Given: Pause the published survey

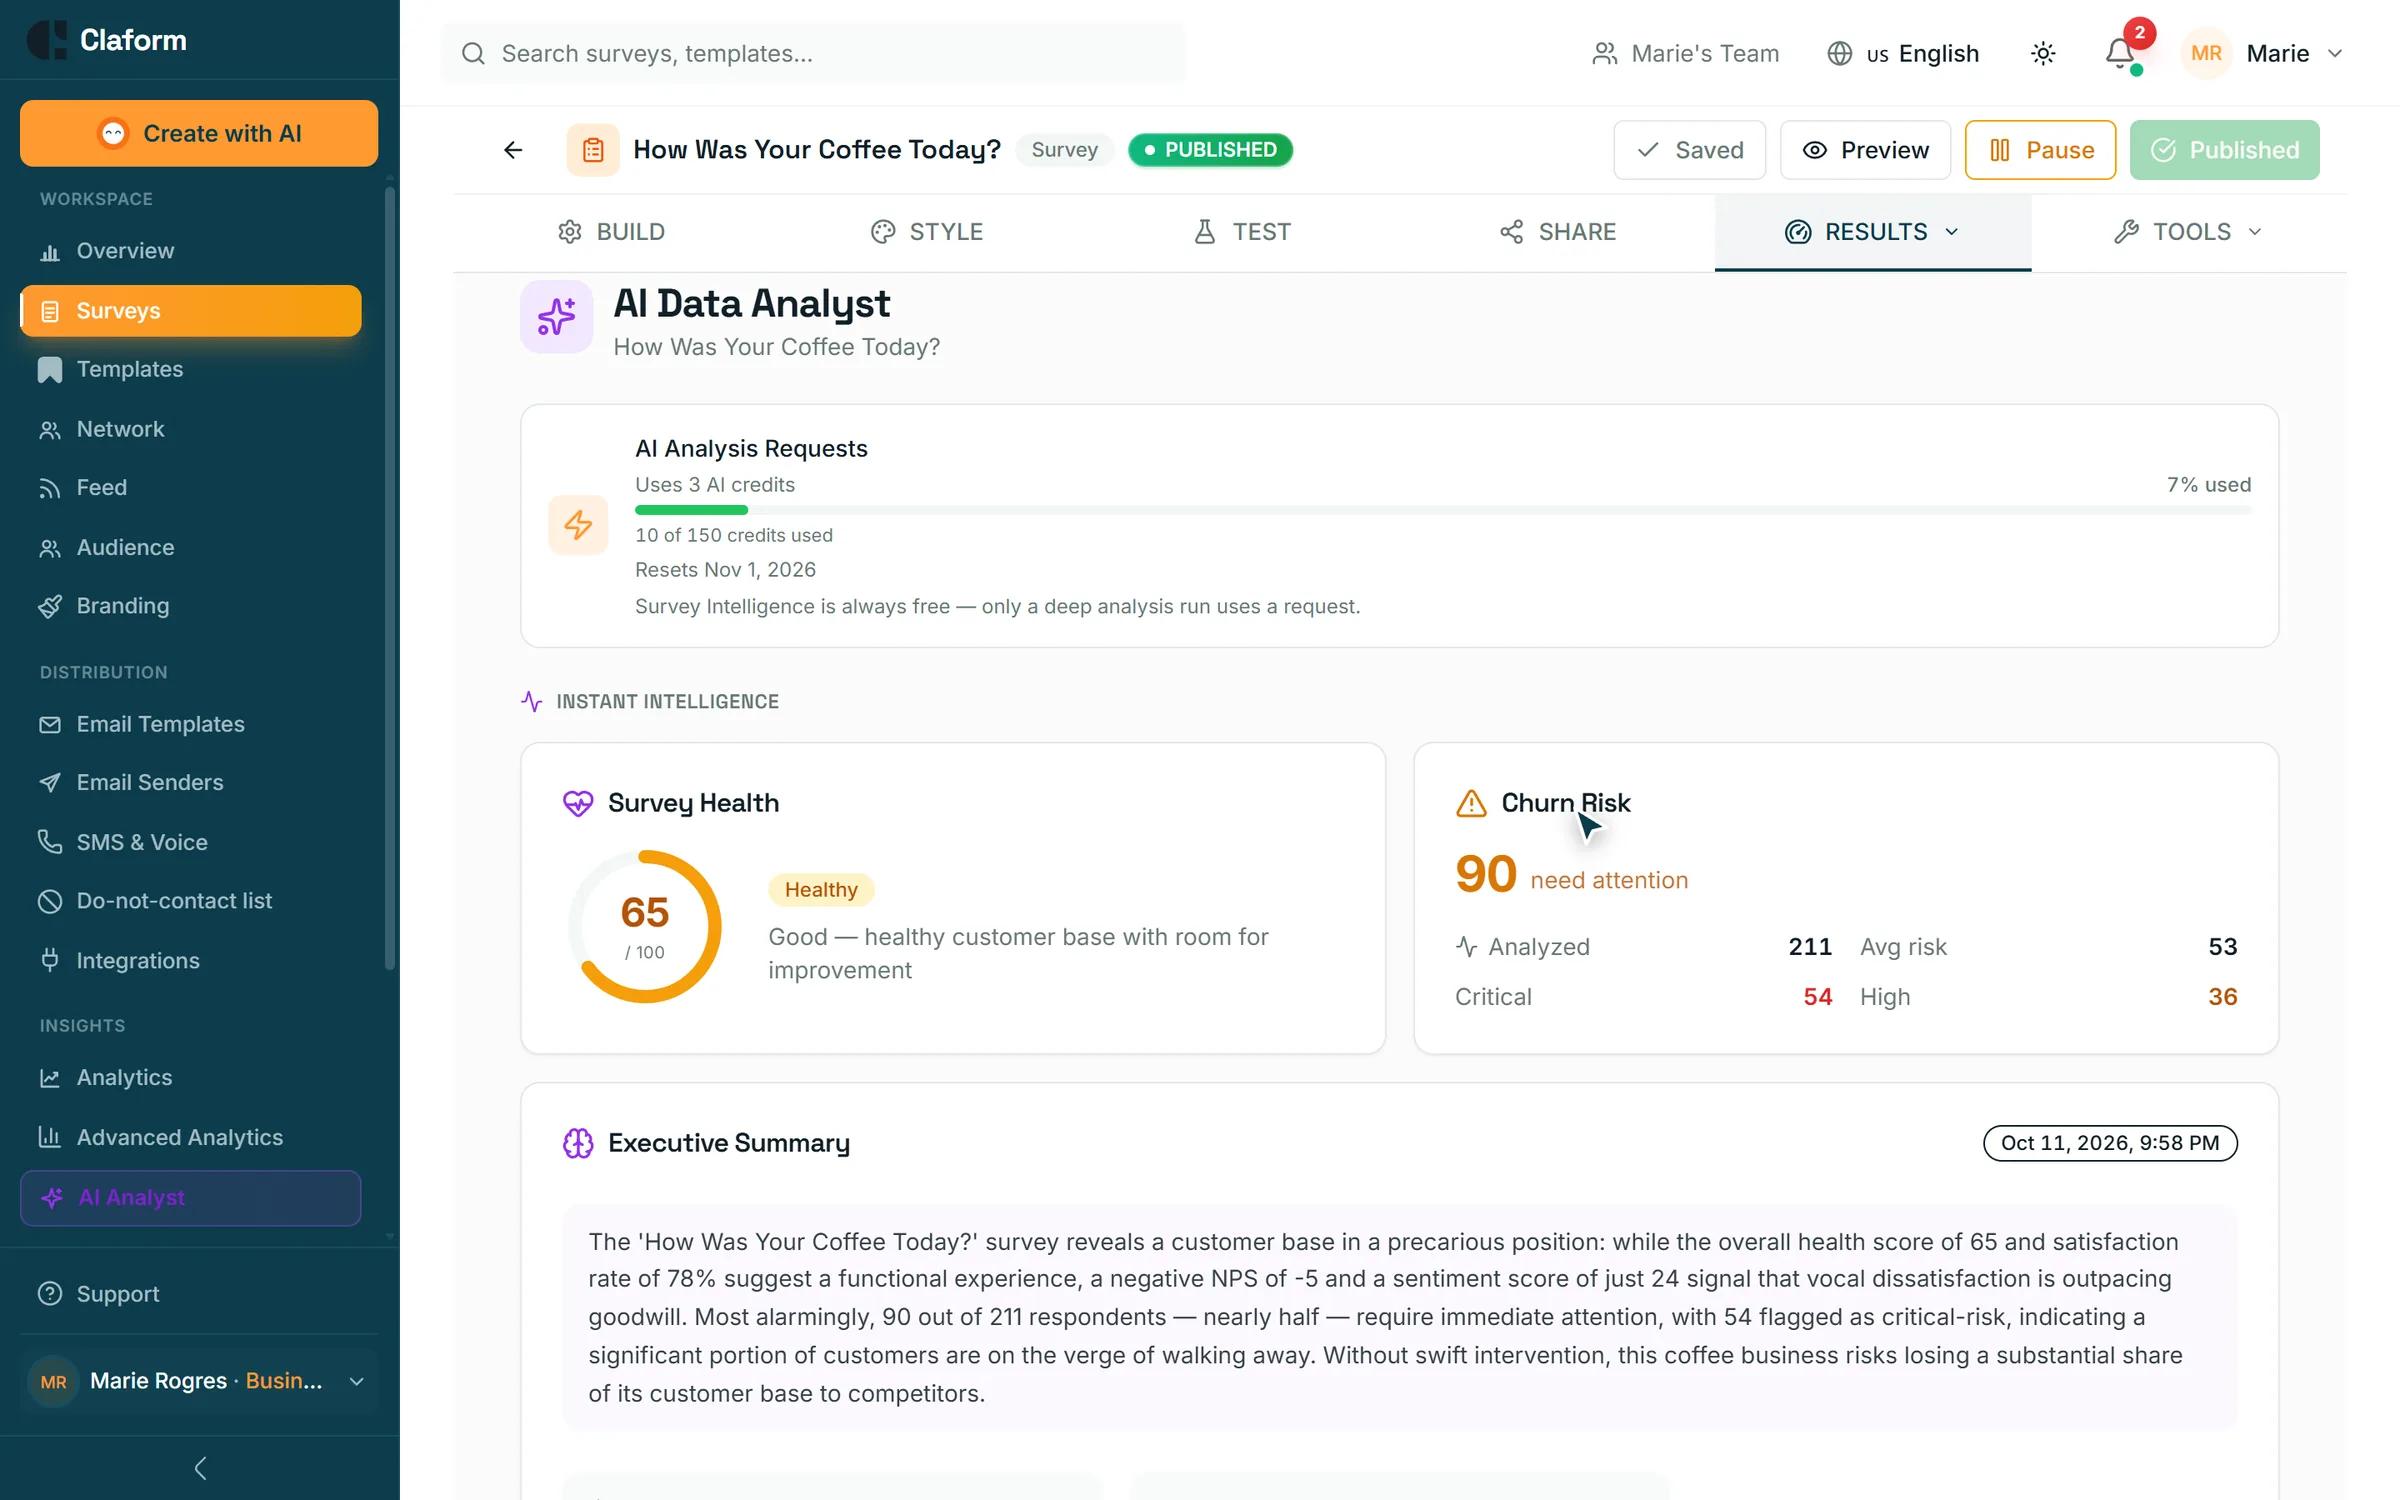Looking at the screenshot, I should click(x=2040, y=150).
